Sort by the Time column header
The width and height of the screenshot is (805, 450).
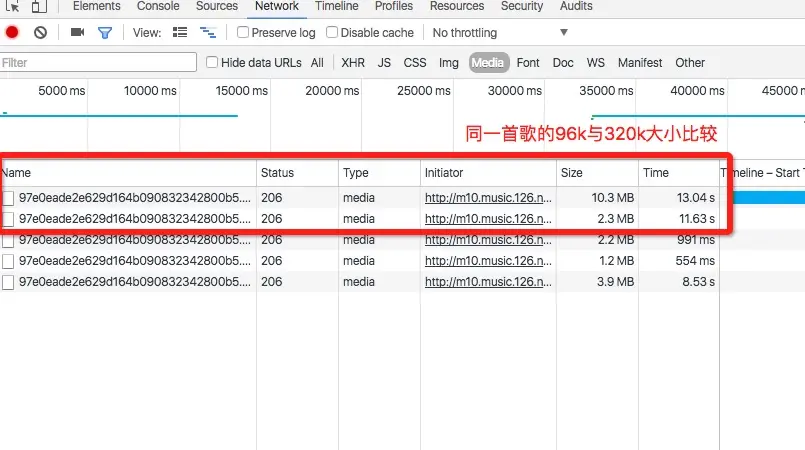click(x=679, y=173)
